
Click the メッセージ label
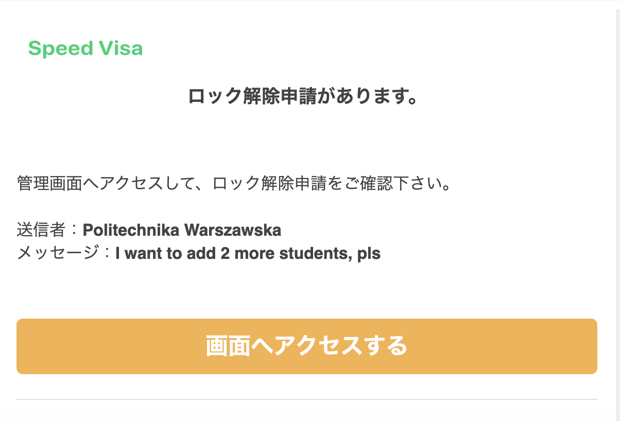pyautogui.click(x=58, y=253)
